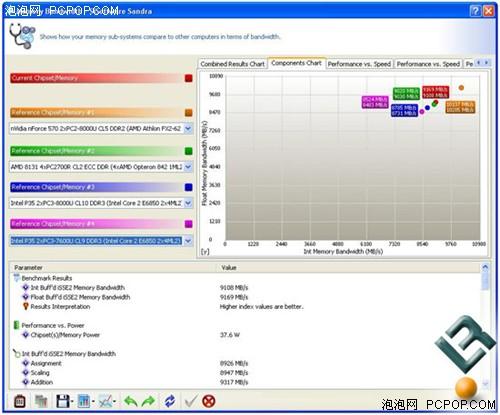The width and height of the screenshot is (500, 415).
Task: Click the Current Chipset/Memory red gradient bar
Action: tap(97, 78)
